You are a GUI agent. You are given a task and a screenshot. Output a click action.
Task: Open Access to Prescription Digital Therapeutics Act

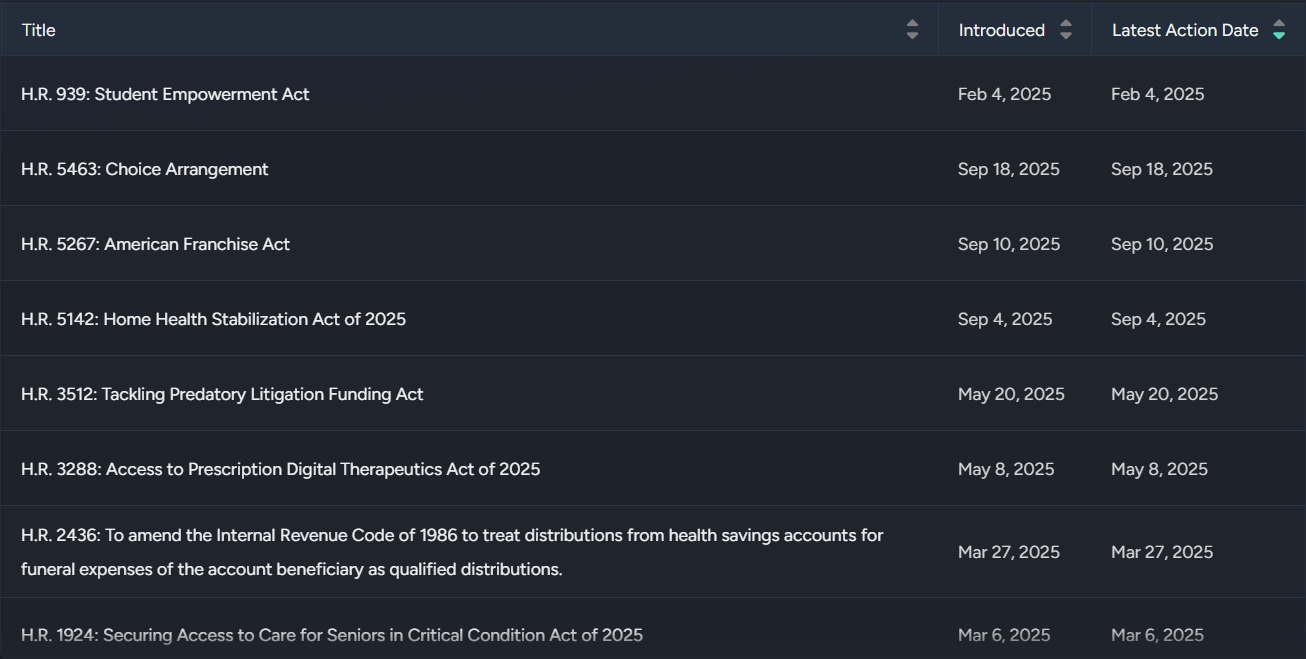click(x=280, y=469)
